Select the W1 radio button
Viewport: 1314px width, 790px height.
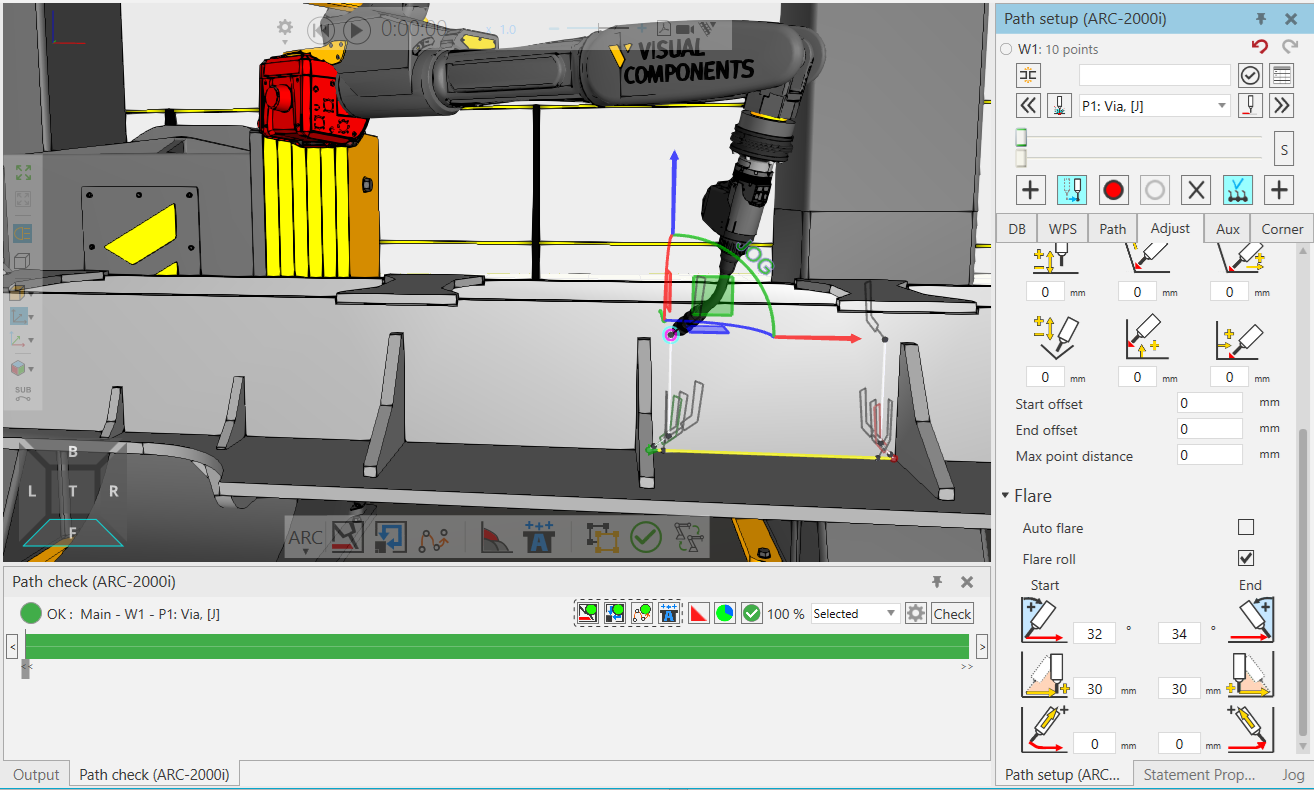pos(1006,49)
